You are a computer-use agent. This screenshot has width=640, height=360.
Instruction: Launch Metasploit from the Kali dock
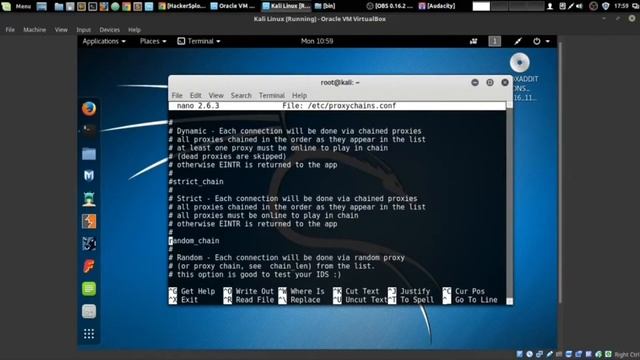pyautogui.click(x=89, y=176)
